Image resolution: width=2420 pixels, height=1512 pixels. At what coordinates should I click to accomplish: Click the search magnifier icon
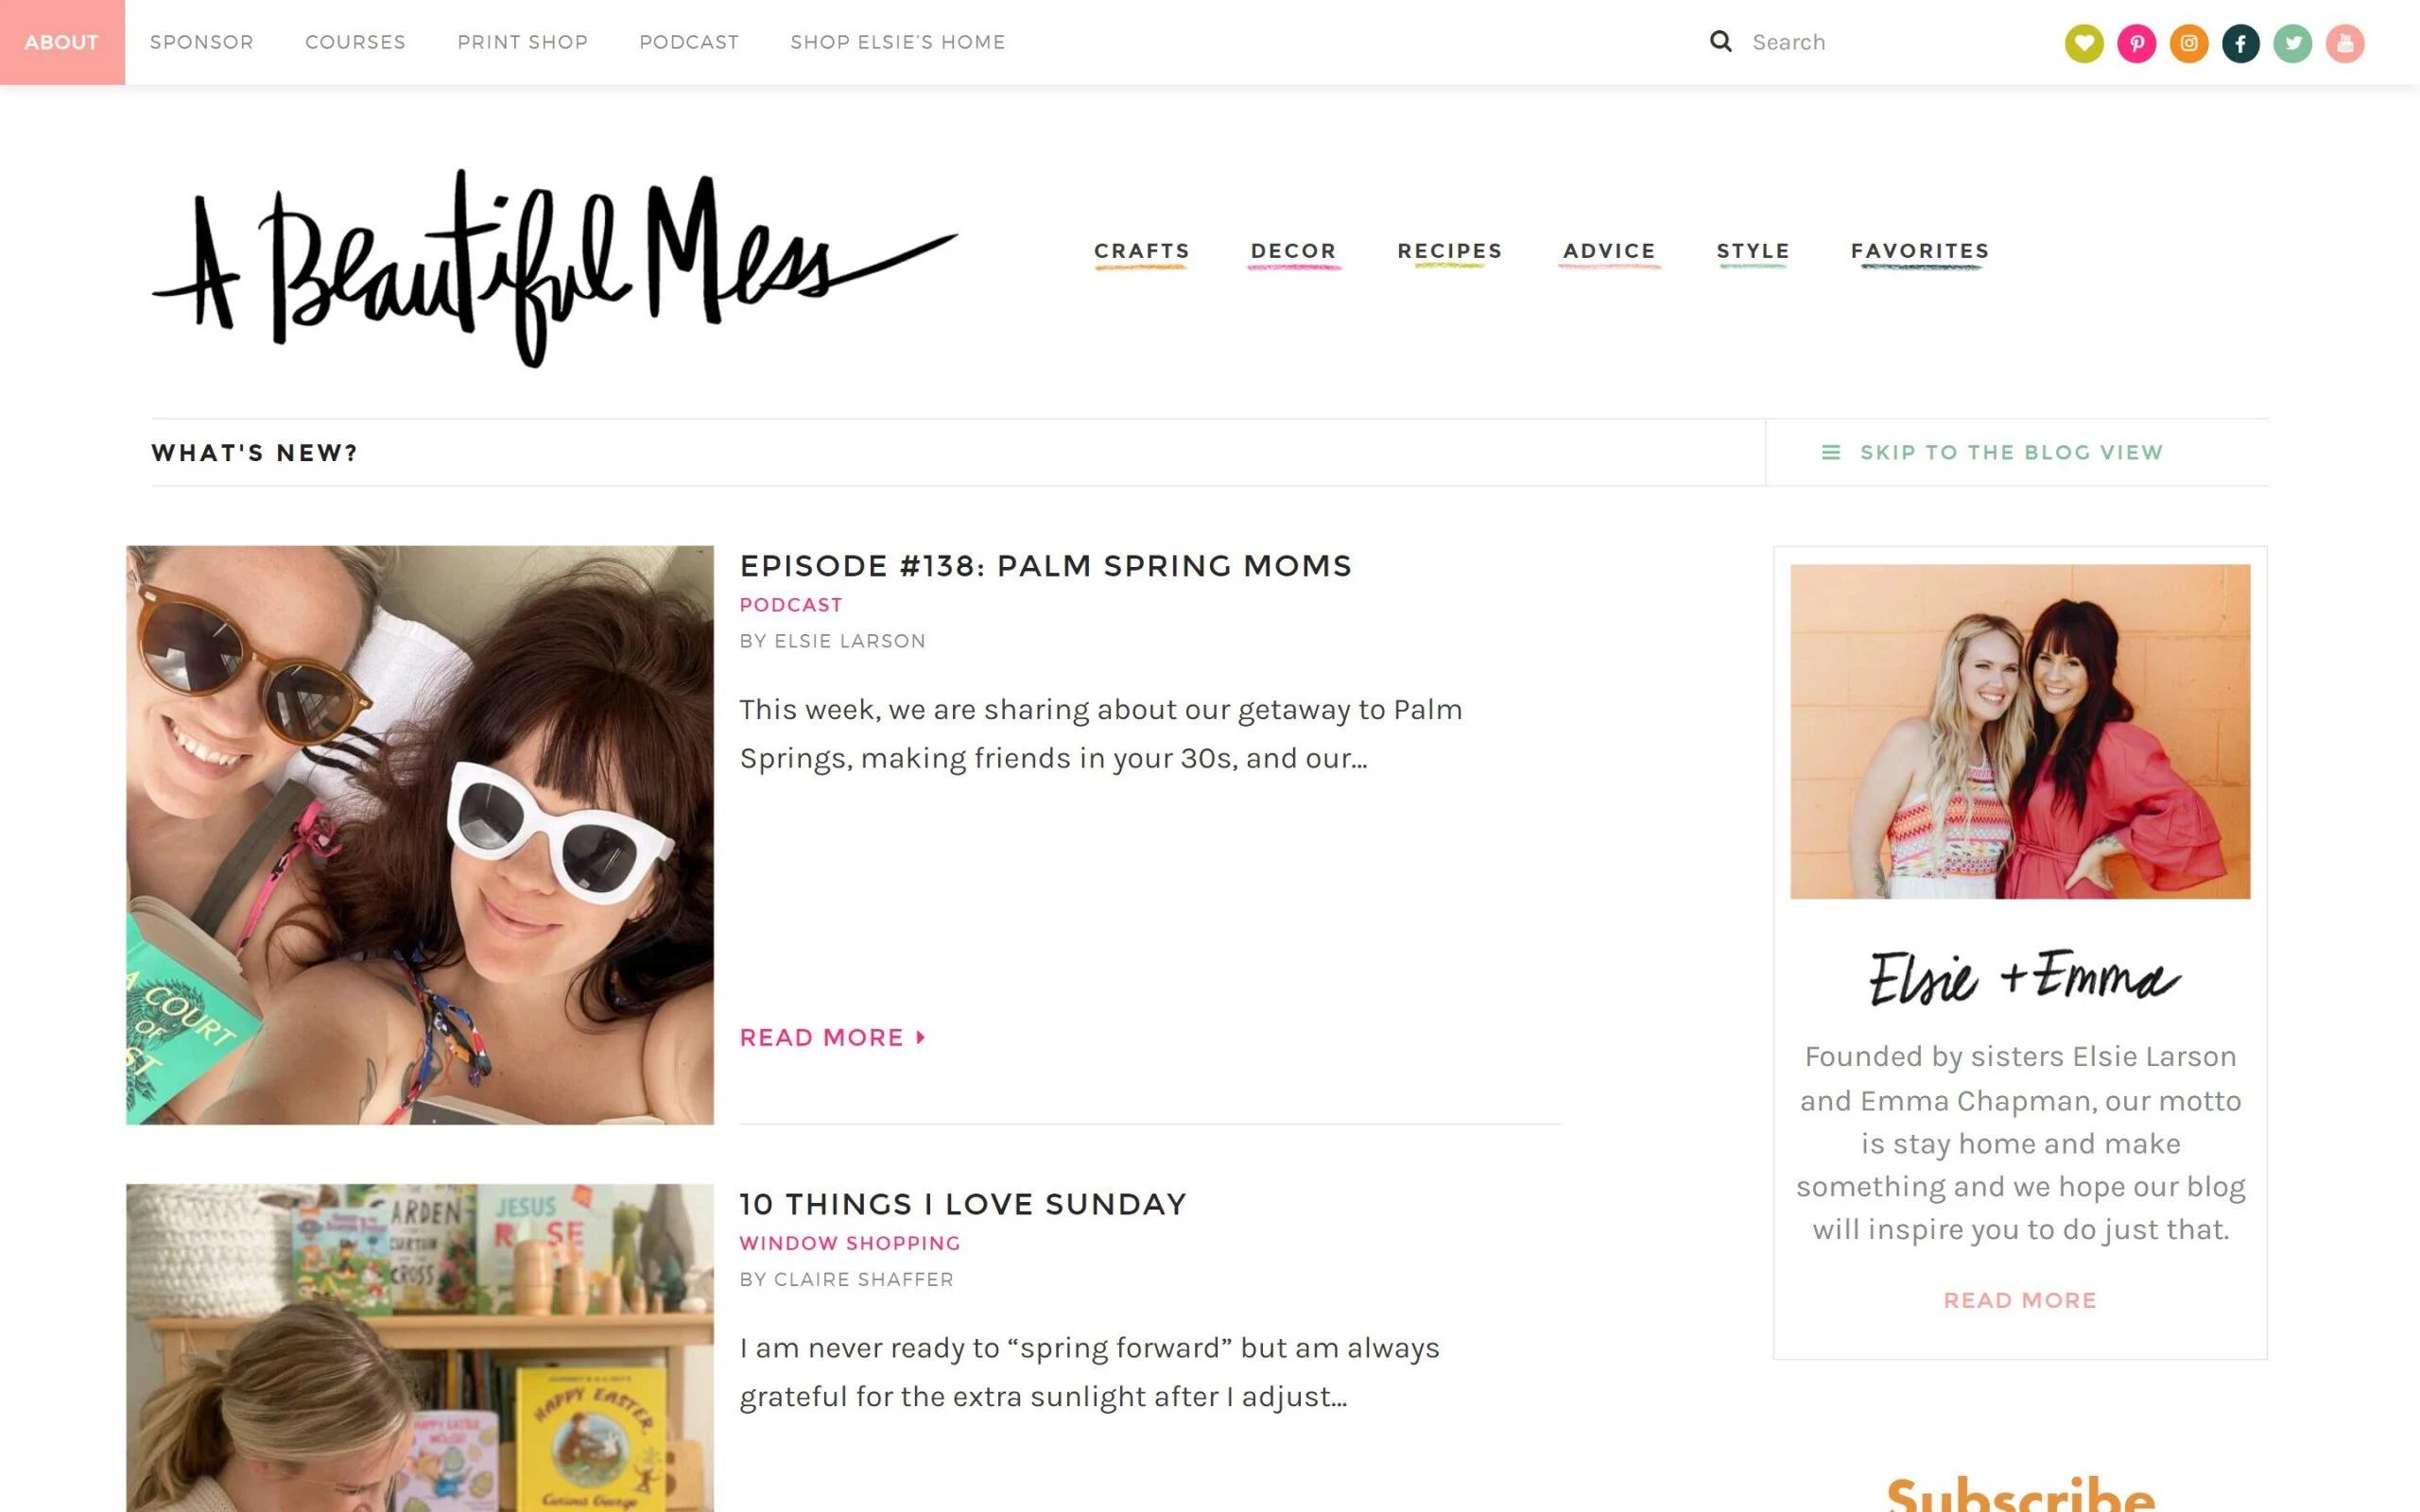tap(1720, 41)
